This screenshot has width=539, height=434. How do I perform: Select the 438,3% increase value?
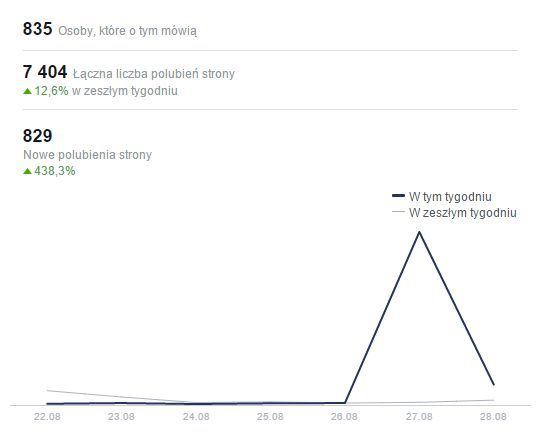(x=55, y=171)
